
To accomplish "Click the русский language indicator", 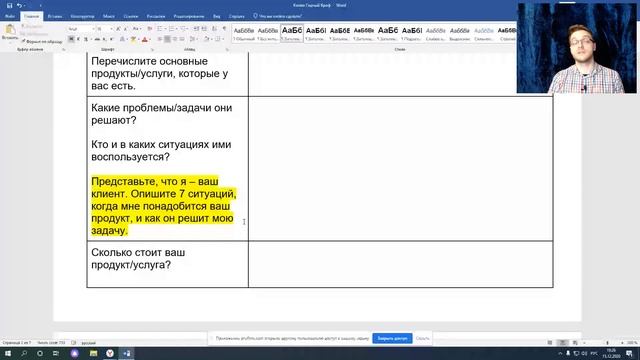I will [x=88, y=343].
